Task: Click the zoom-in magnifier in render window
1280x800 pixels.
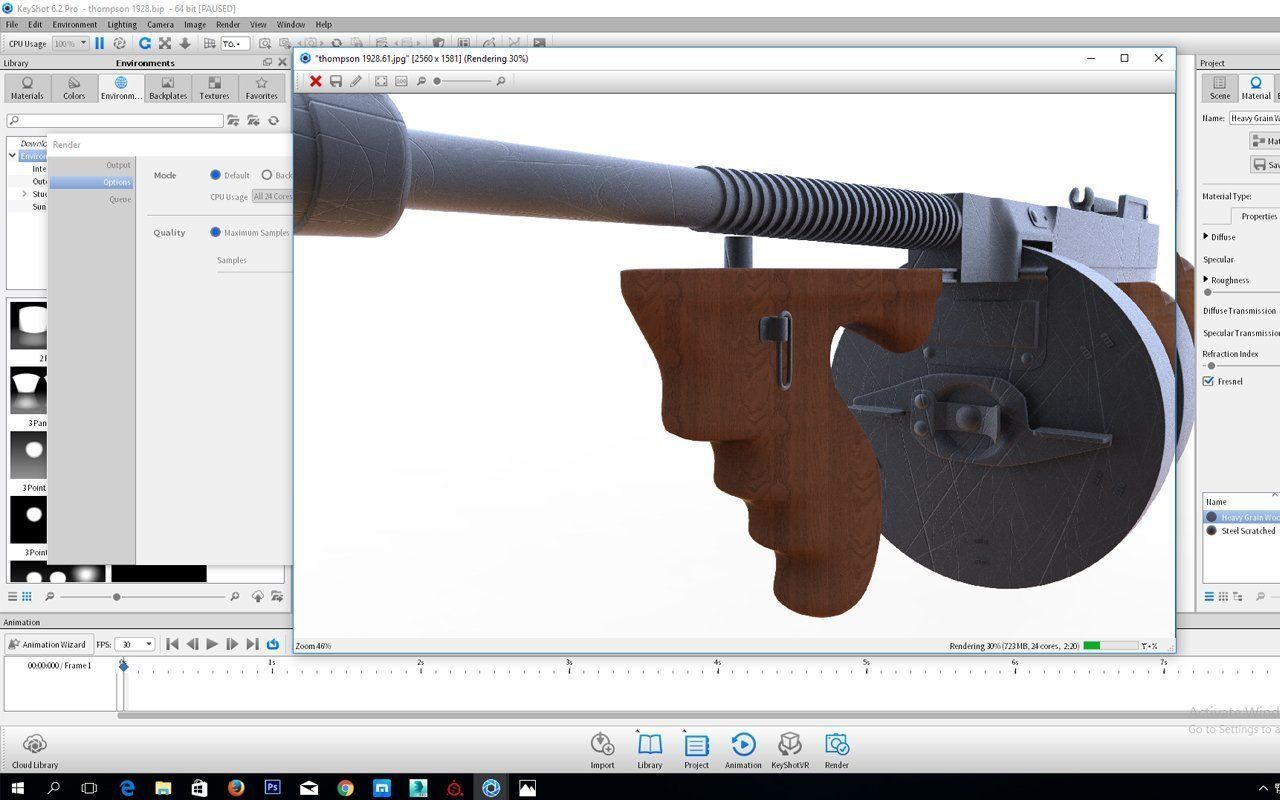Action: [500, 81]
